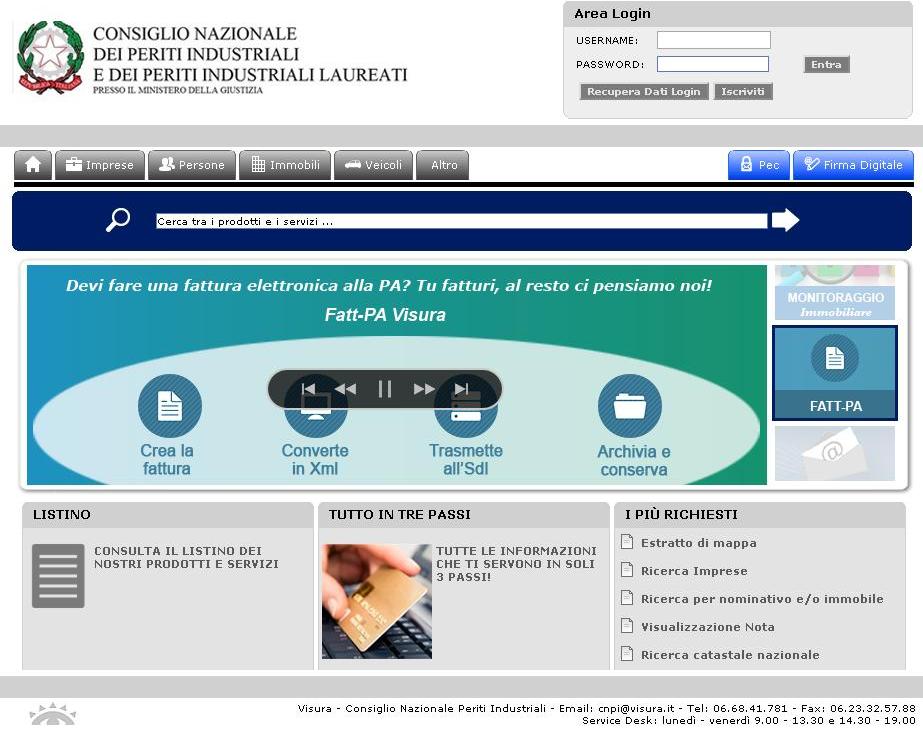This screenshot has height=732, width=923.
Task: Click the Entra login button
Action: [x=826, y=65]
